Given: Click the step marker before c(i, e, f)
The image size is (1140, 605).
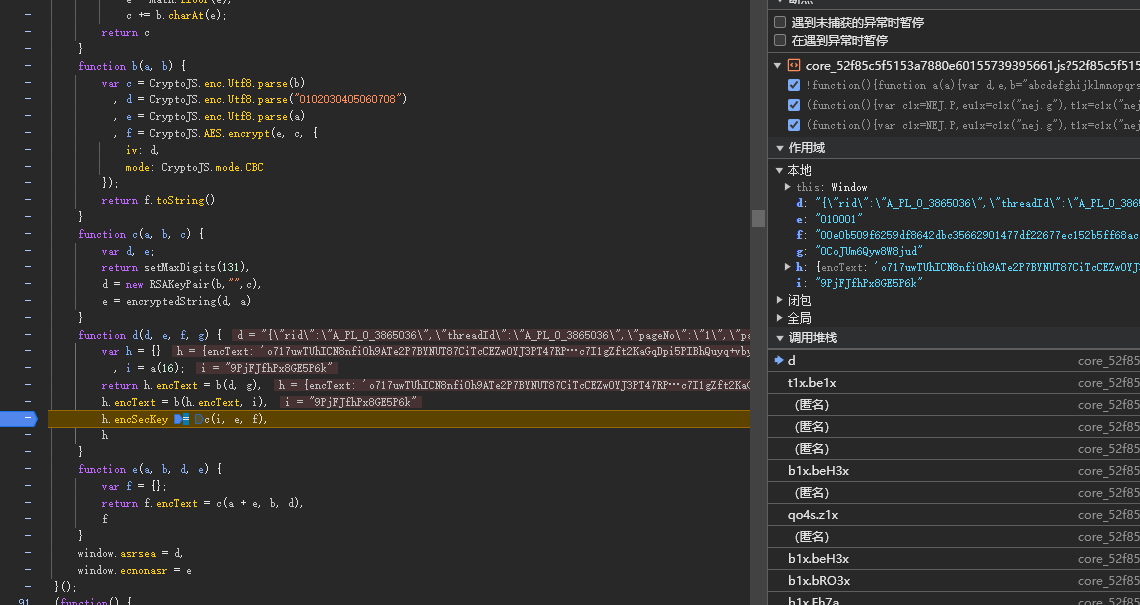Looking at the screenshot, I should click(x=199, y=419).
